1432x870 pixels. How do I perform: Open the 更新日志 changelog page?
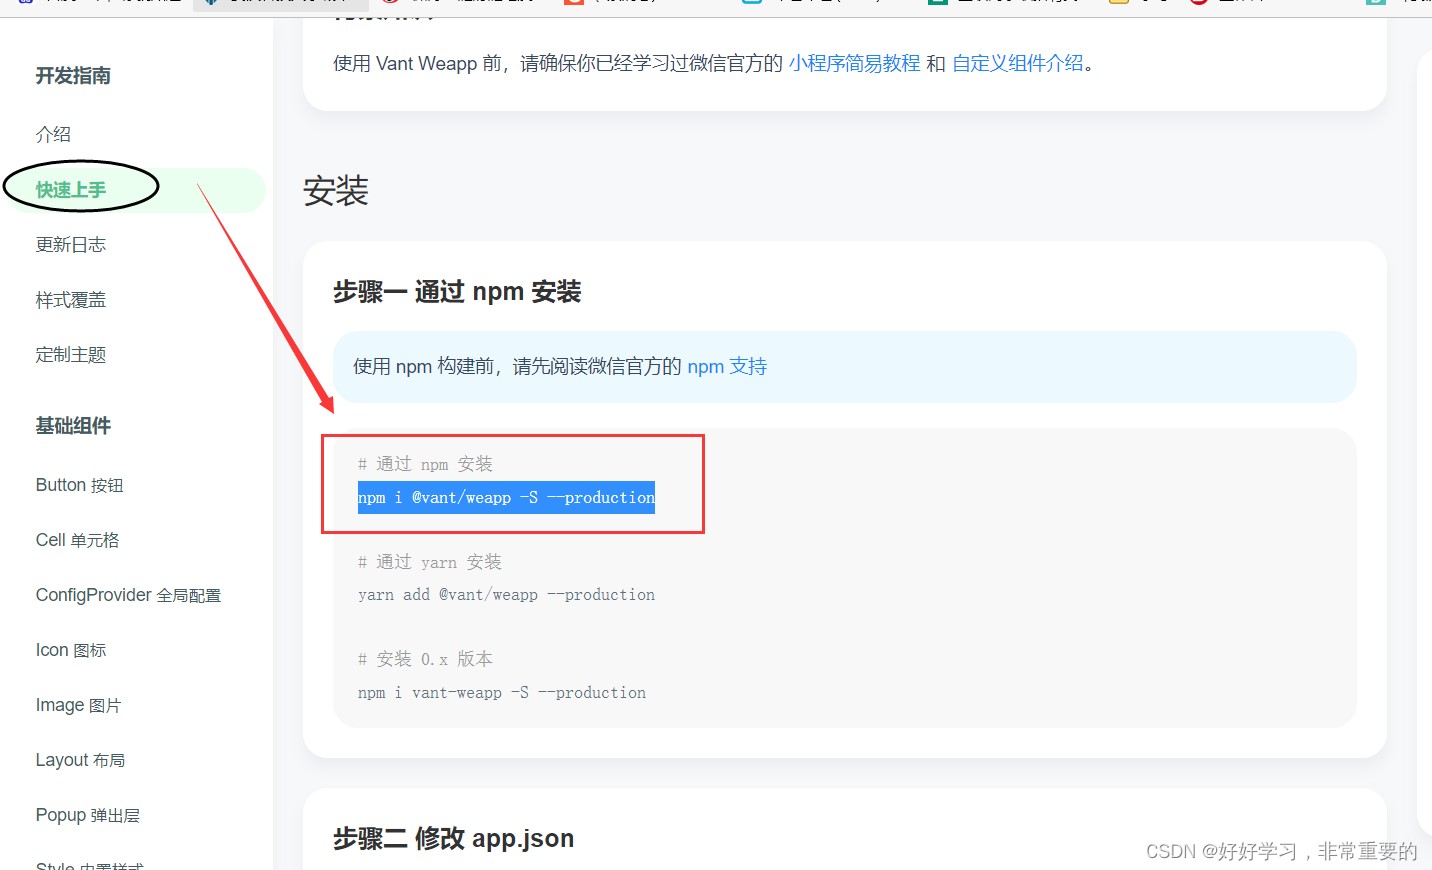tap(70, 243)
